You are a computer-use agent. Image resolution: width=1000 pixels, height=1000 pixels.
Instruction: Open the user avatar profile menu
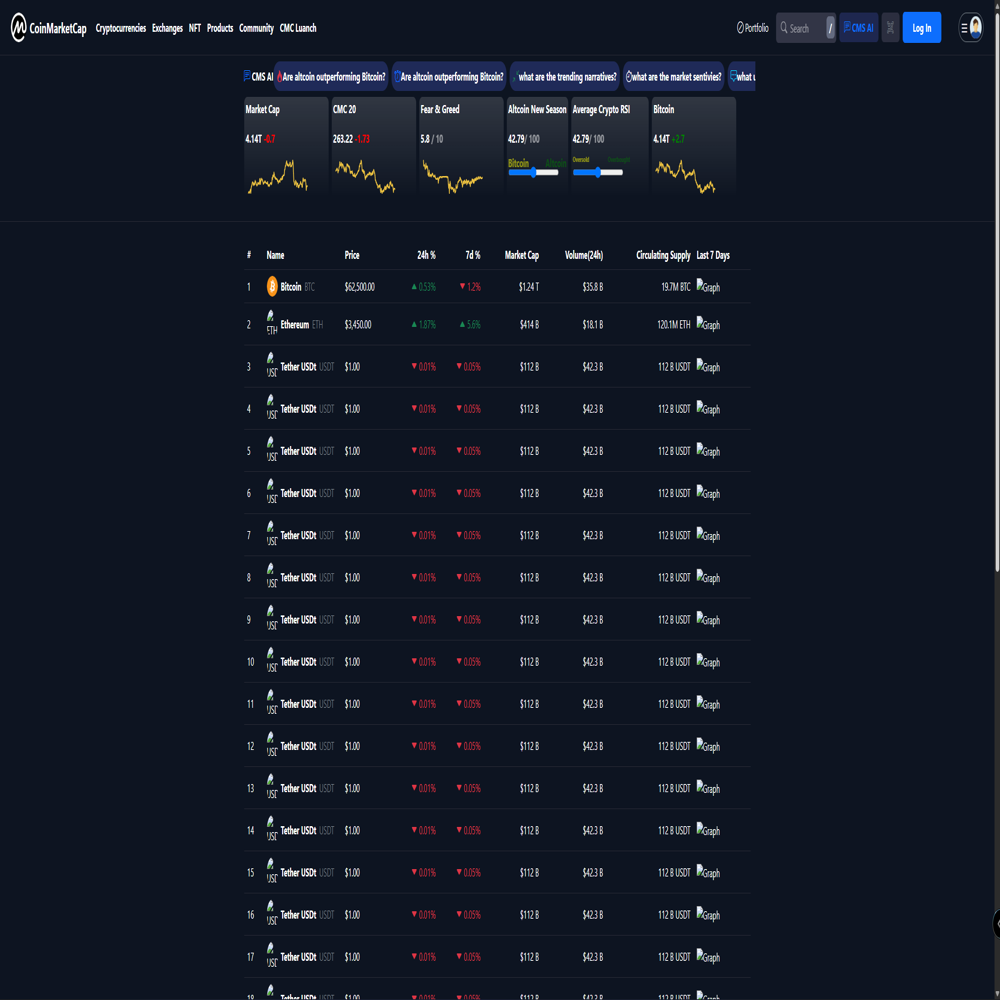tap(975, 28)
